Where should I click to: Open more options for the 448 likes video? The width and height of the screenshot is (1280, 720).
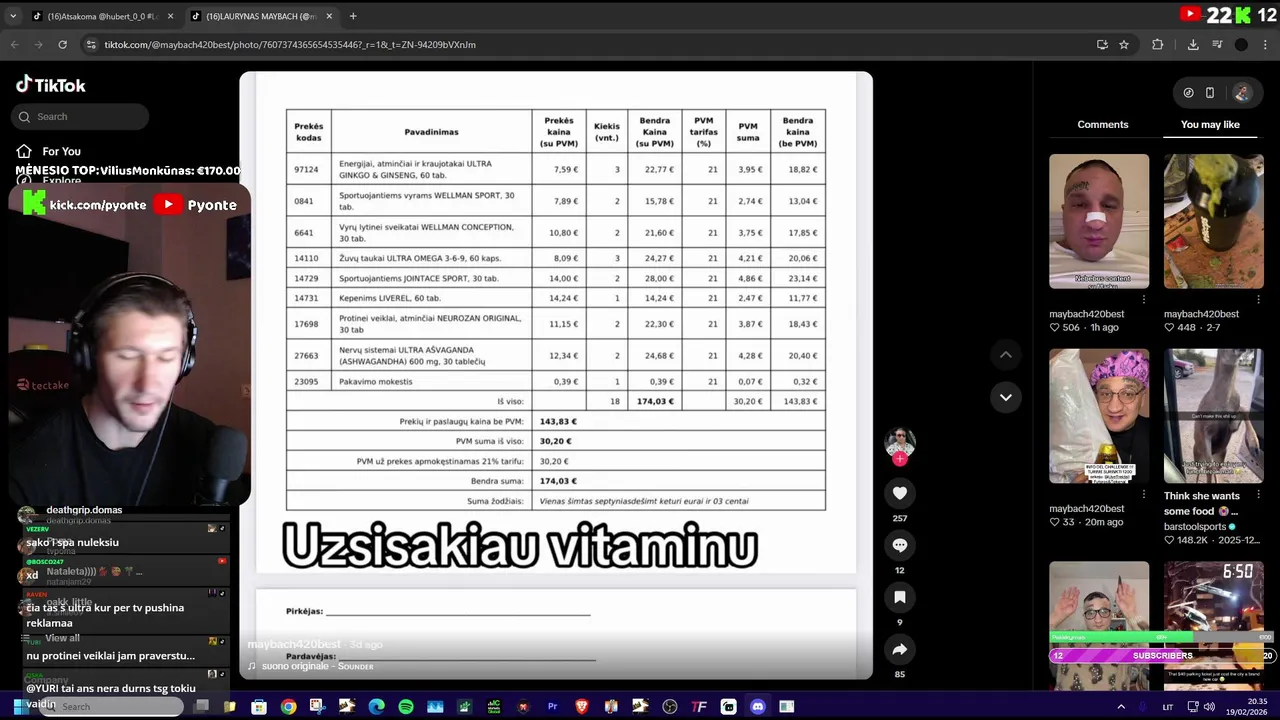click(1258, 298)
